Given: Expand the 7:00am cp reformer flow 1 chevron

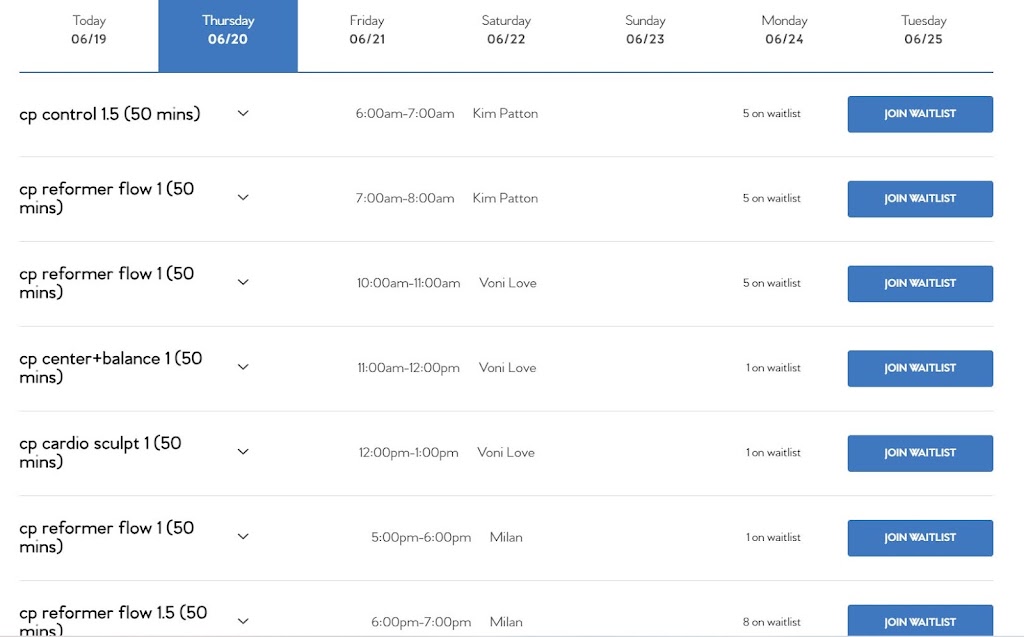Looking at the screenshot, I should click(x=243, y=198).
